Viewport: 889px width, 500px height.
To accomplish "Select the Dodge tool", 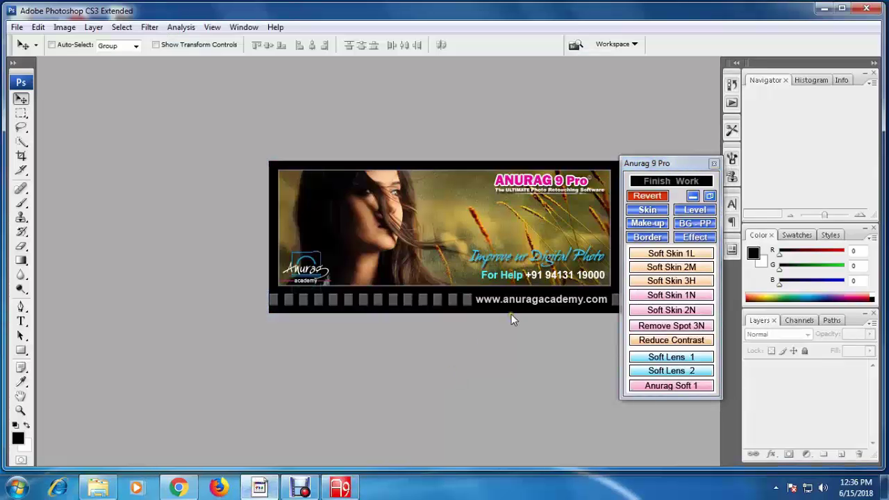I will 21,289.
